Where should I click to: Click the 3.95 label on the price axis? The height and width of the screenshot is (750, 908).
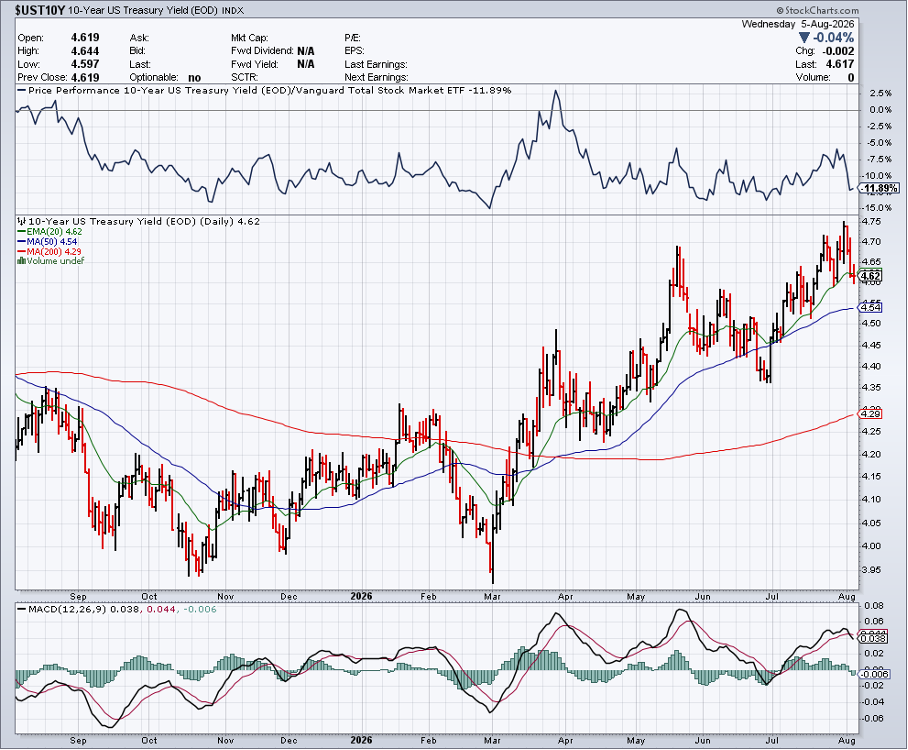coord(871,570)
